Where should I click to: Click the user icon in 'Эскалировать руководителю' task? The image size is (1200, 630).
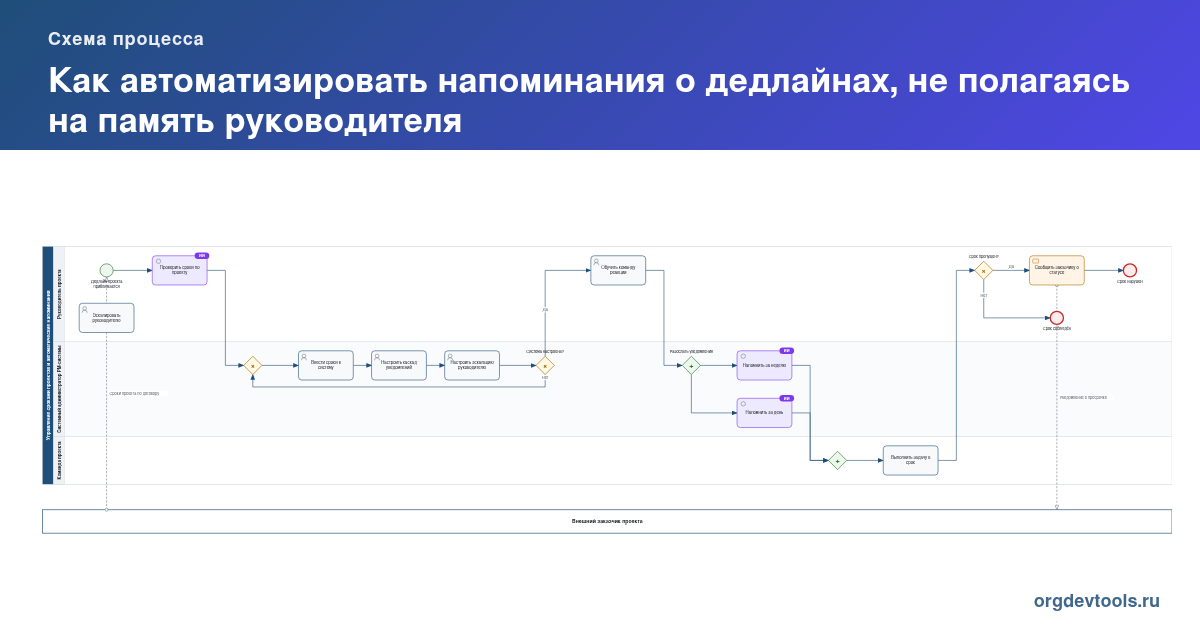point(85,309)
